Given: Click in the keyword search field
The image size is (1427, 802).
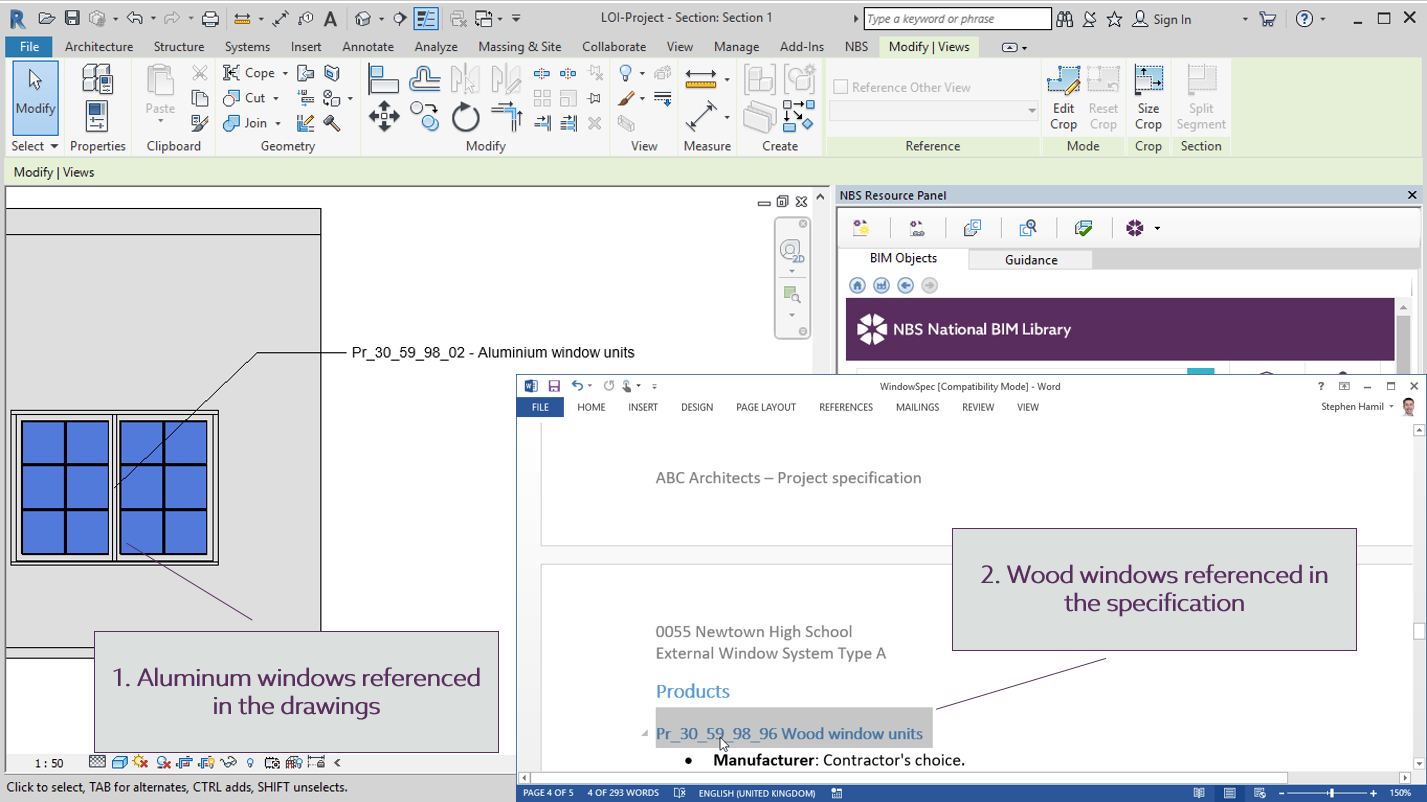Looking at the screenshot, I should (957, 19).
